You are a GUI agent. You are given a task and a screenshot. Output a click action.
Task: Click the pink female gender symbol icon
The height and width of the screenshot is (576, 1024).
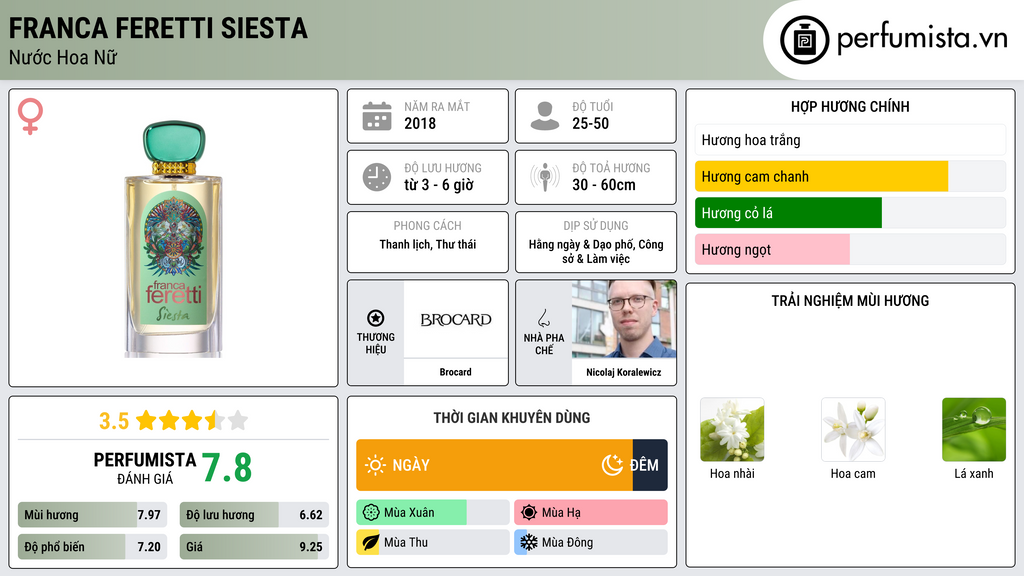pyautogui.click(x=30, y=116)
